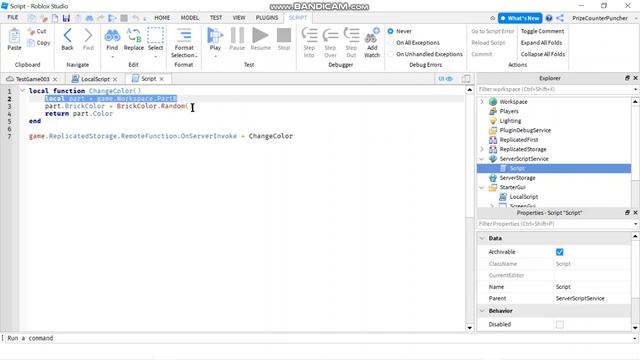
Task: Switch to the MODEL ribbon tab
Action: (190, 18)
